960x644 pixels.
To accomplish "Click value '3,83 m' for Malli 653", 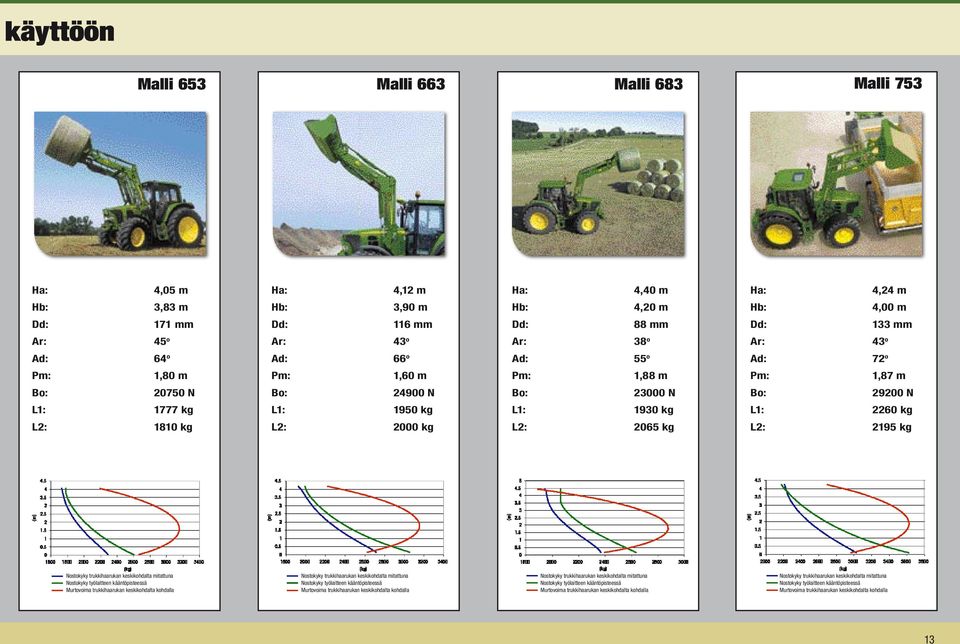I will pos(171,307).
